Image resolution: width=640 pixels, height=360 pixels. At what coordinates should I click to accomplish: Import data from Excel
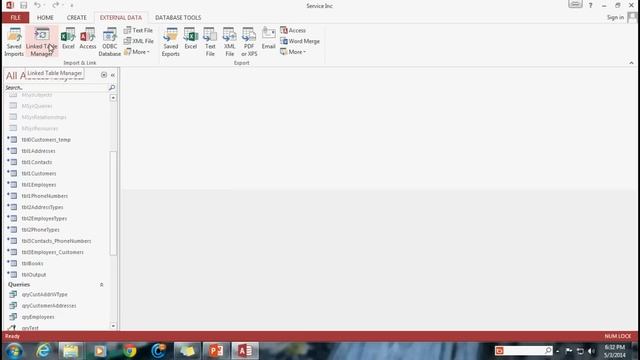pyautogui.click(x=68, y=39)
